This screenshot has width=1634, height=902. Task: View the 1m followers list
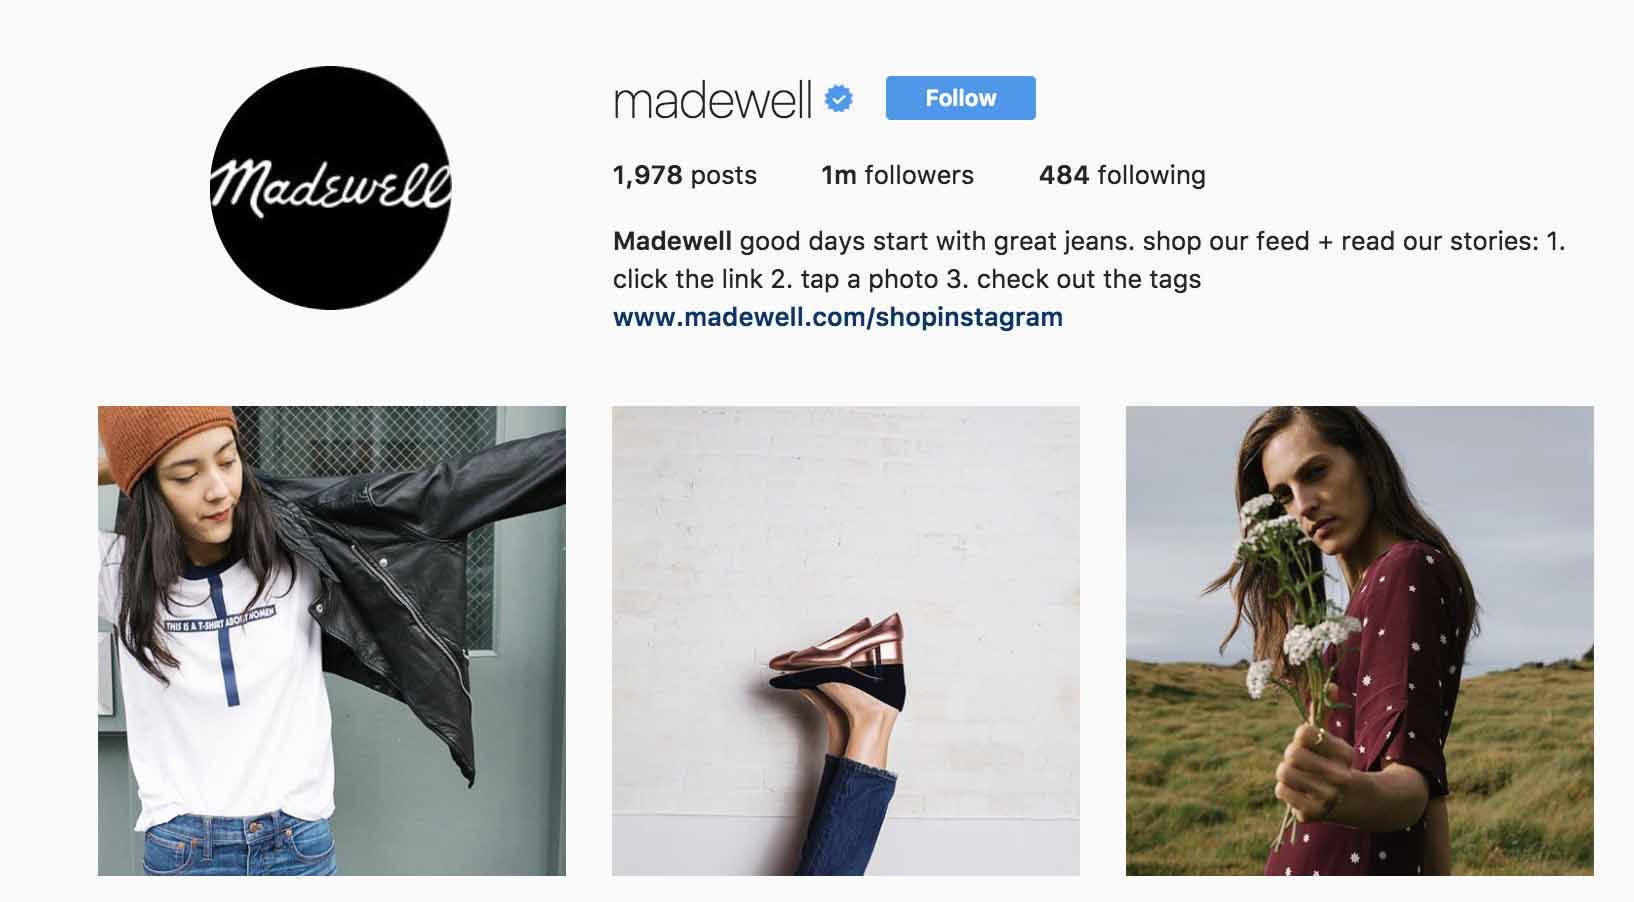[x=897, y=175]
